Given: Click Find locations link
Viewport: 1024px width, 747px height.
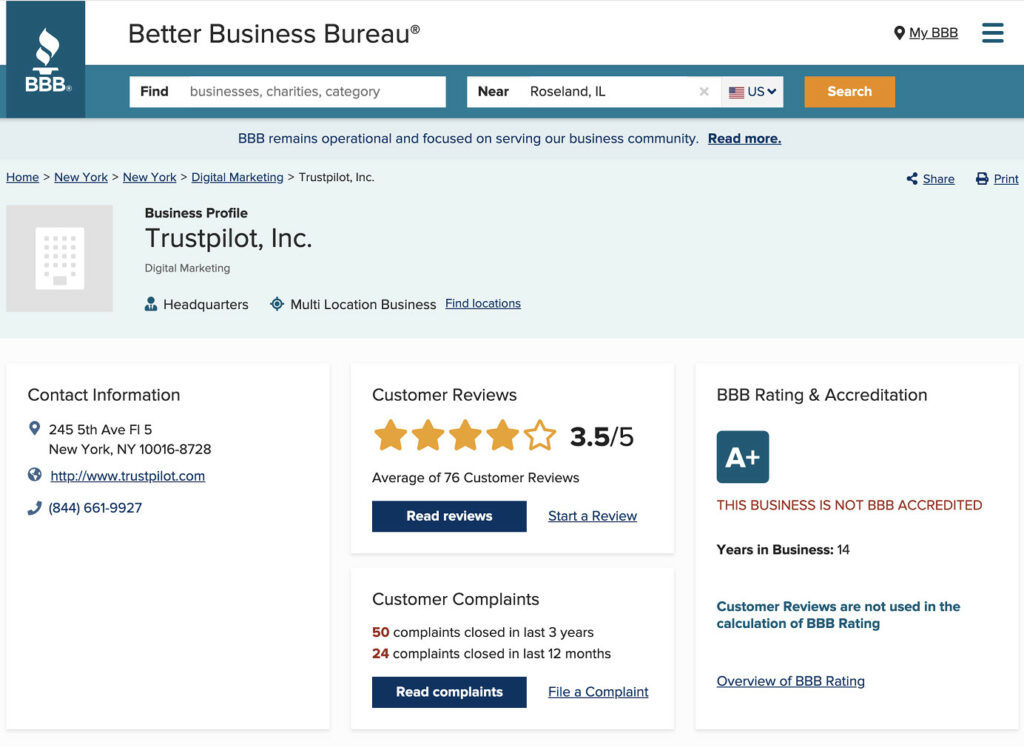Looking at the screenshot, I should 483,304.
